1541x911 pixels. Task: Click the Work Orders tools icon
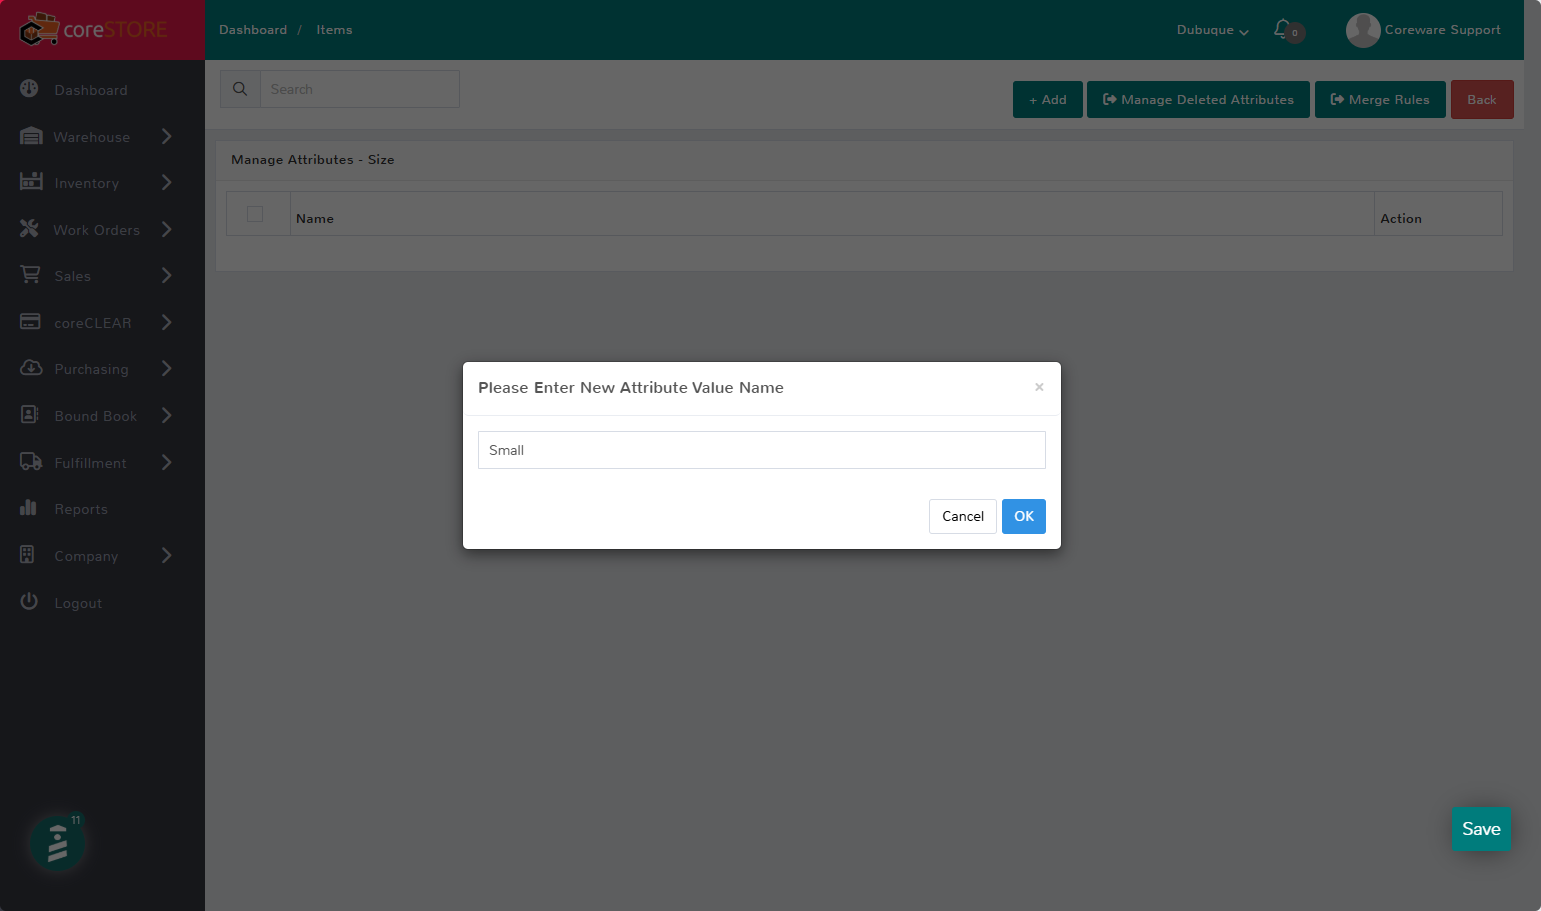pyautogui.click(x=29, y=229)
